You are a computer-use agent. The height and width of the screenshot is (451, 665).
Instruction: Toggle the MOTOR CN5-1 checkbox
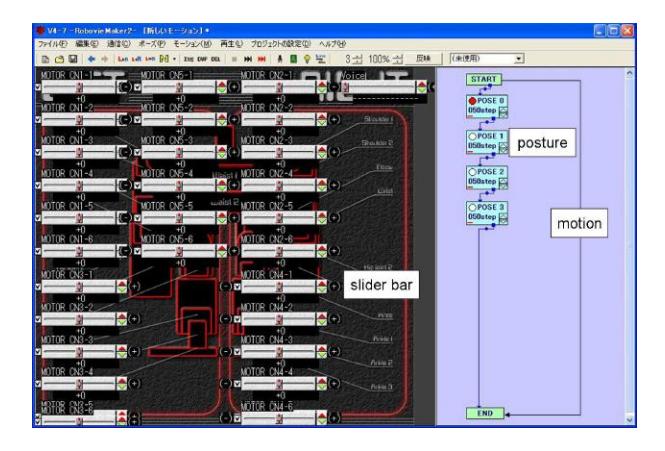coord(137,87)
